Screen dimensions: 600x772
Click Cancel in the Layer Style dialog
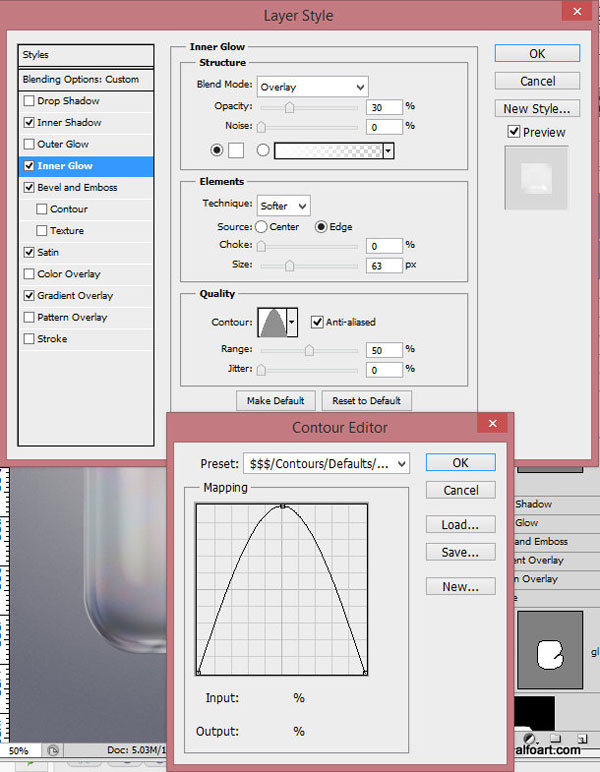[x=537, y=81]
